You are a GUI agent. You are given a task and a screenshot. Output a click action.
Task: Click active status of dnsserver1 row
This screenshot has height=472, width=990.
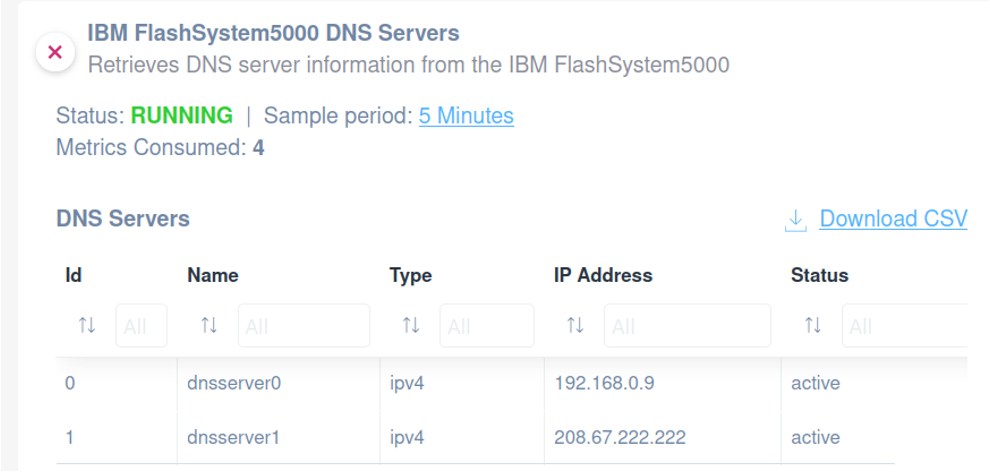(x=816, y=437)
